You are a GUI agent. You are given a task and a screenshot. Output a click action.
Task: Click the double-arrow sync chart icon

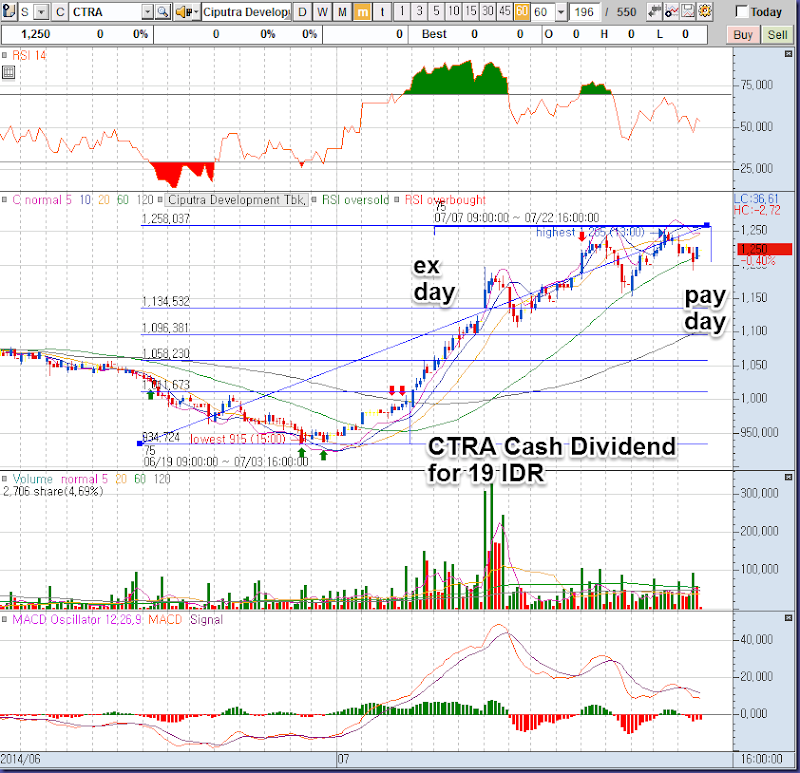coord(654,11)
